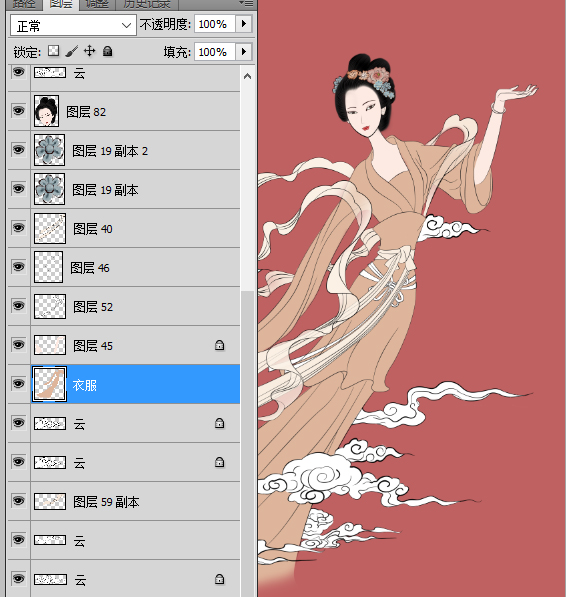
Task: Hide the locked 图层 45 layer
Action: (18, 345)
